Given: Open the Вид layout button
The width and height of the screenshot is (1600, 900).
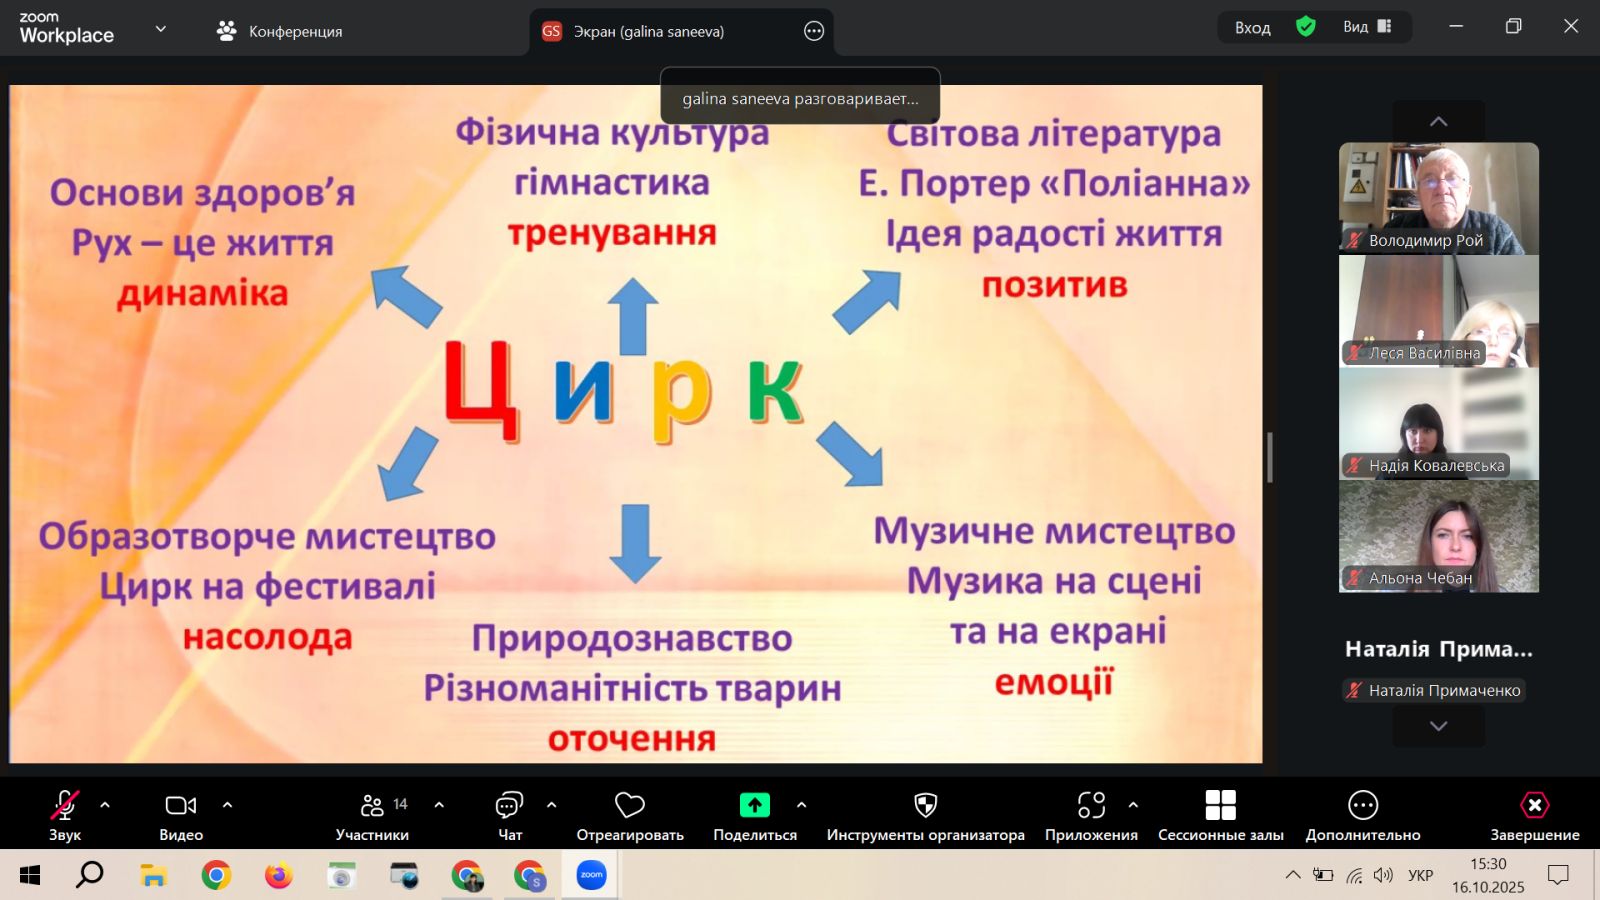Looking at the screenshot, I should [1367, 27].
